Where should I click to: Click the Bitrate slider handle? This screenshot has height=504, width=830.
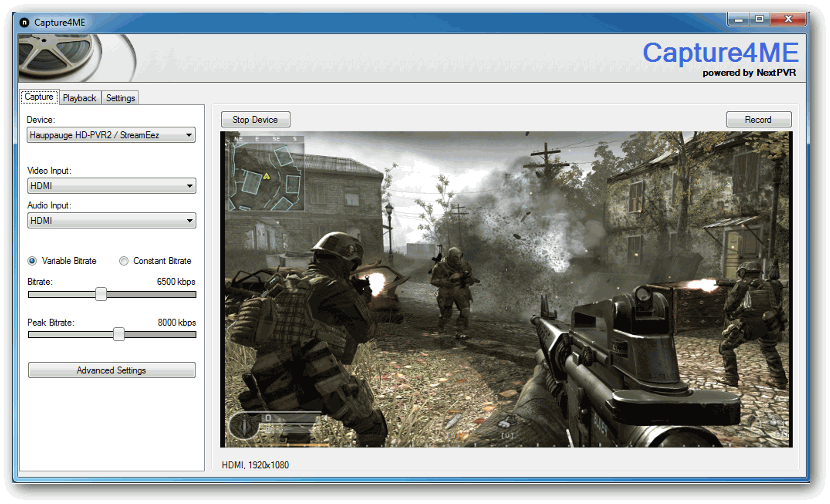[101, 294]
